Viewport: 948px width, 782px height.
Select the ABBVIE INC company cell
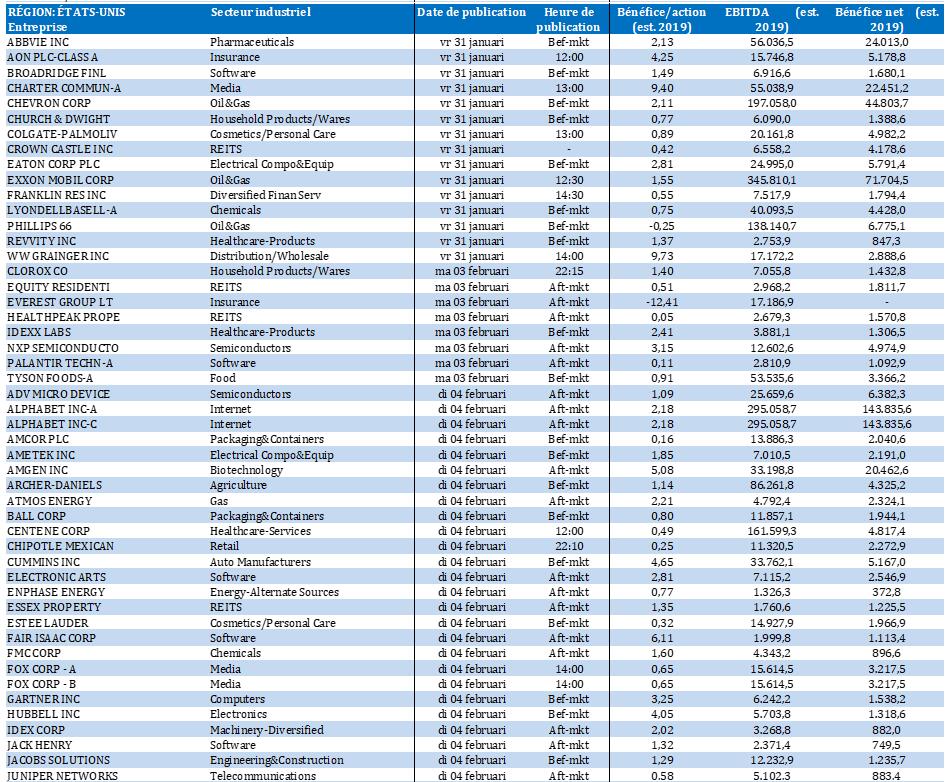point(37,42)
